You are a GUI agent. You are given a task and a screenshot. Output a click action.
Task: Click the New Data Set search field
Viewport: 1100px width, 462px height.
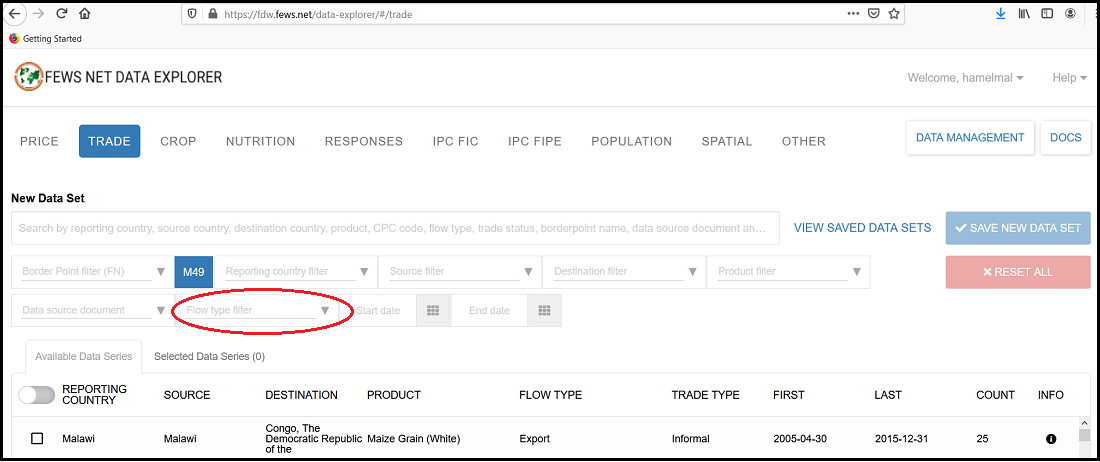[395, 228]
